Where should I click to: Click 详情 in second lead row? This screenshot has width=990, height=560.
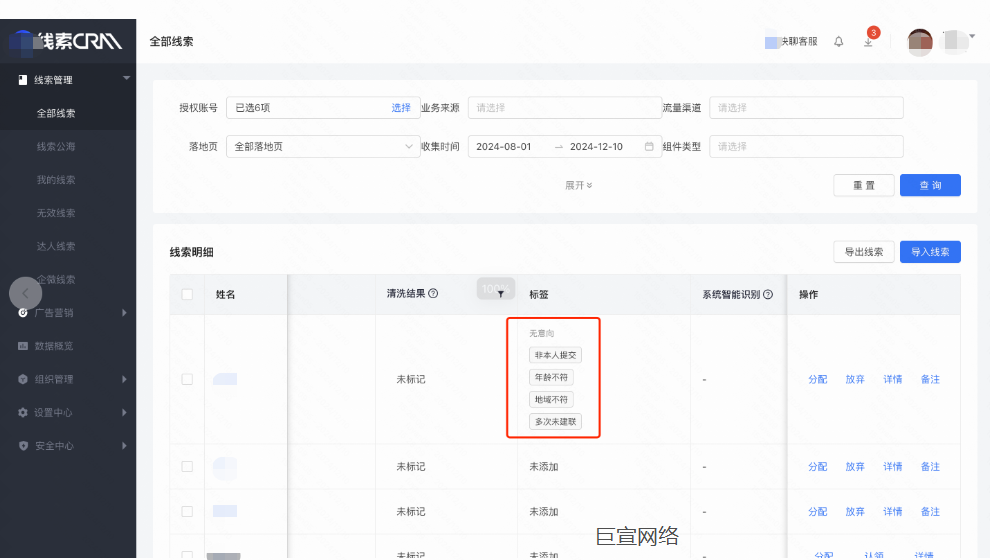point(893,466)
